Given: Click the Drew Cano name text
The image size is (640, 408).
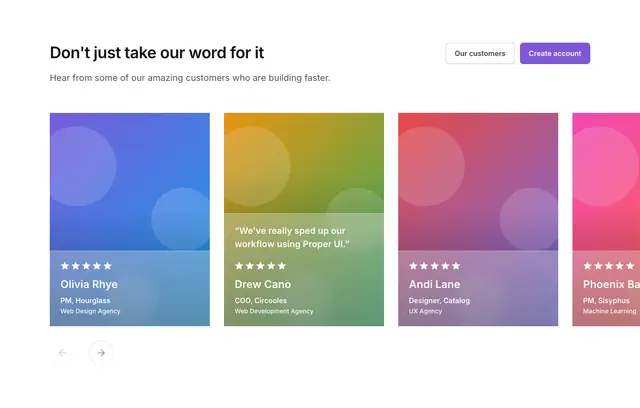Looking at the screenshot, I should coord(263,284).
